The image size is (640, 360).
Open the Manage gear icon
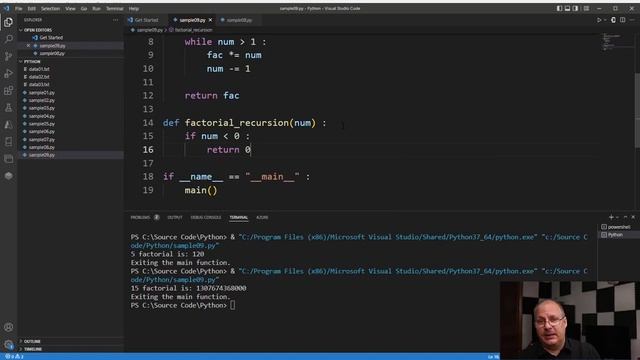8,344
